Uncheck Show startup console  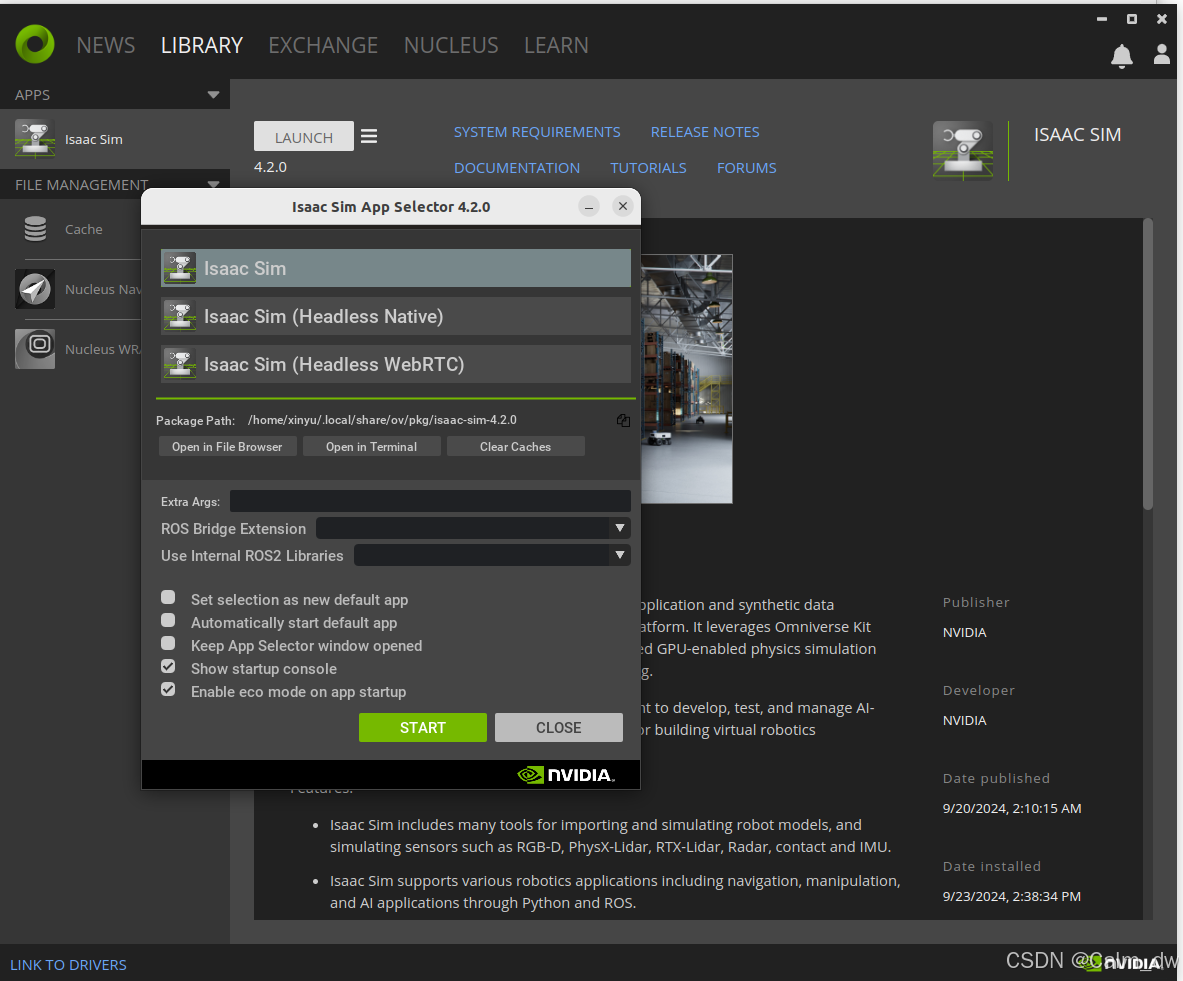[x=168, y=666]
